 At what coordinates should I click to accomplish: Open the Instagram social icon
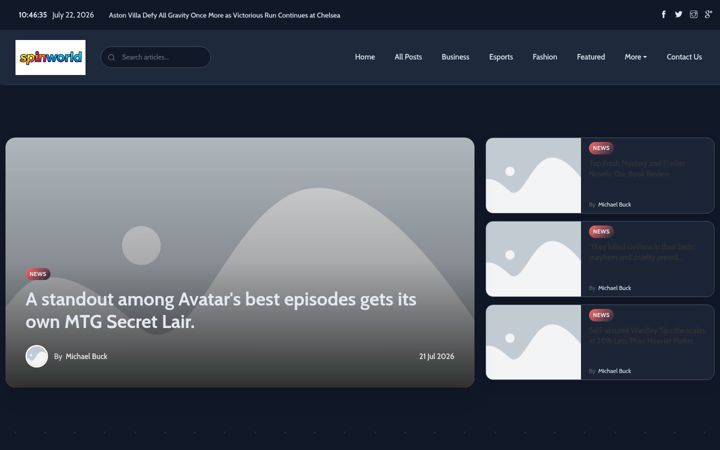click(693, 15)
